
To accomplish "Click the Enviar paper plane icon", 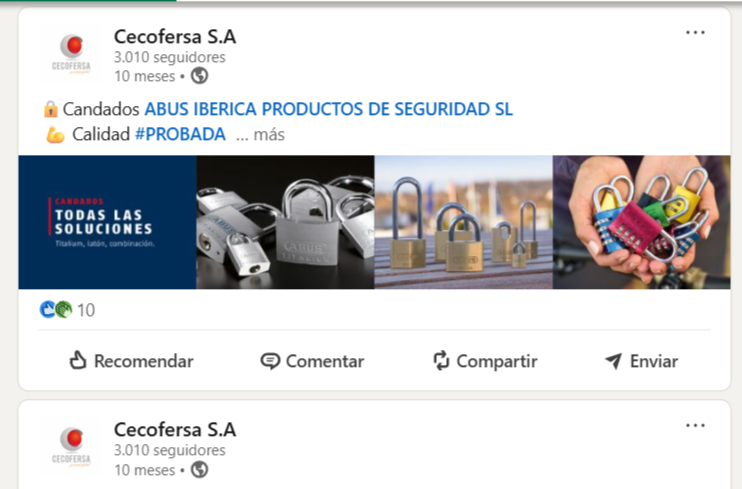I will tap(613, 361).
